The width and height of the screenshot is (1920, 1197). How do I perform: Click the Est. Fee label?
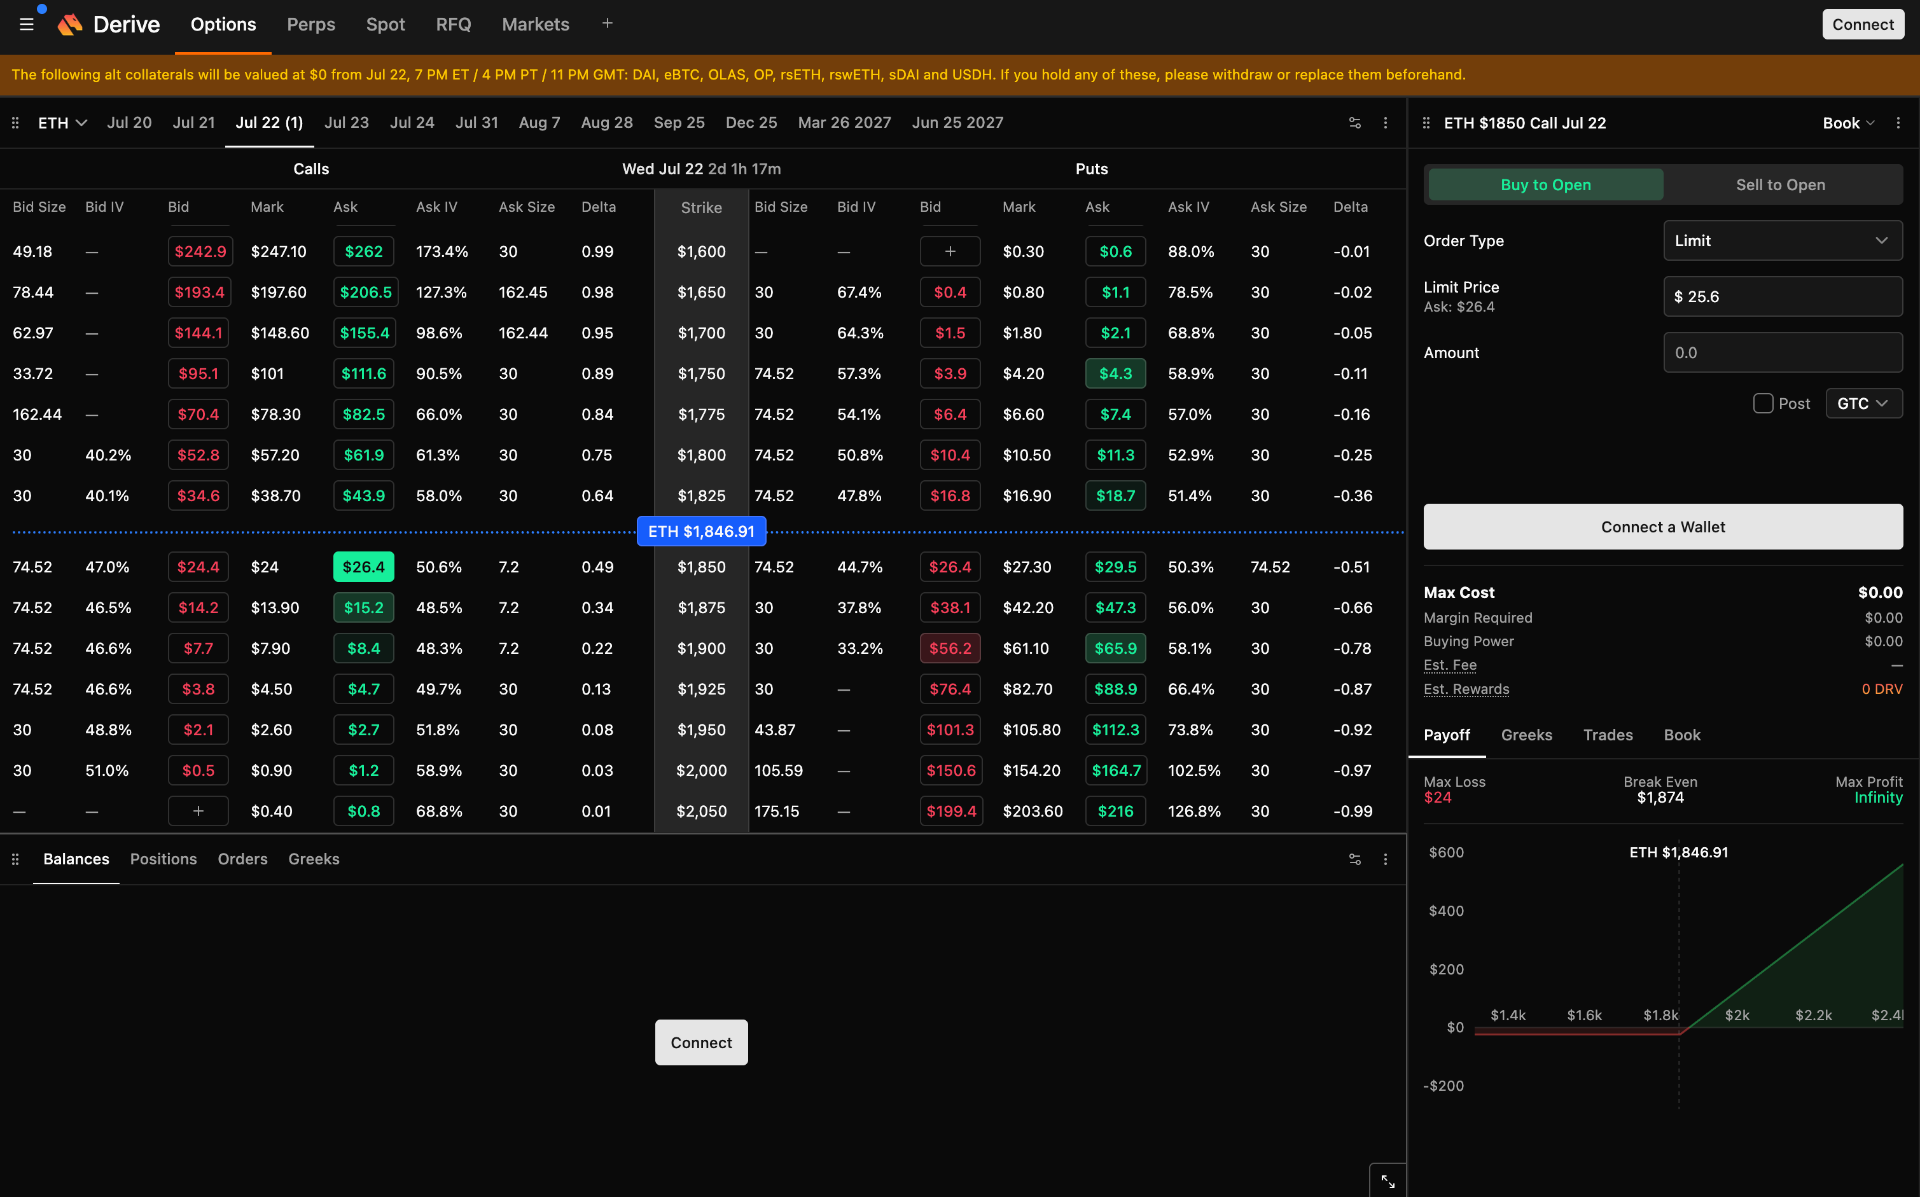(x=1449, y=665)
